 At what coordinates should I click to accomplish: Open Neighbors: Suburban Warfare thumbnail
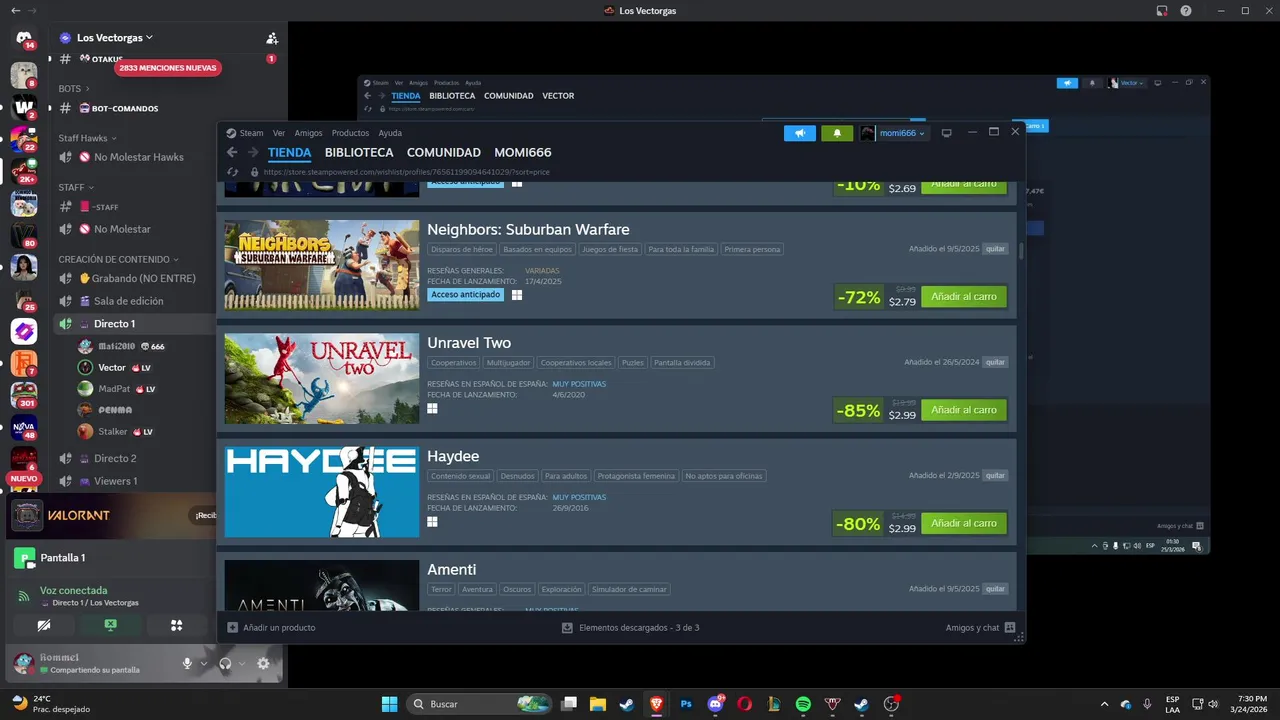coord(322,265)
